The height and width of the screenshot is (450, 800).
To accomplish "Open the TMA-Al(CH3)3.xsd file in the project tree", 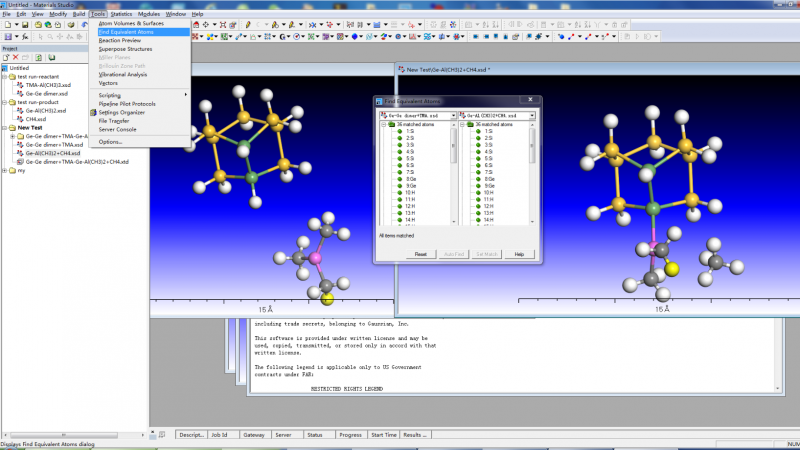I will click(x=50, y=85).
